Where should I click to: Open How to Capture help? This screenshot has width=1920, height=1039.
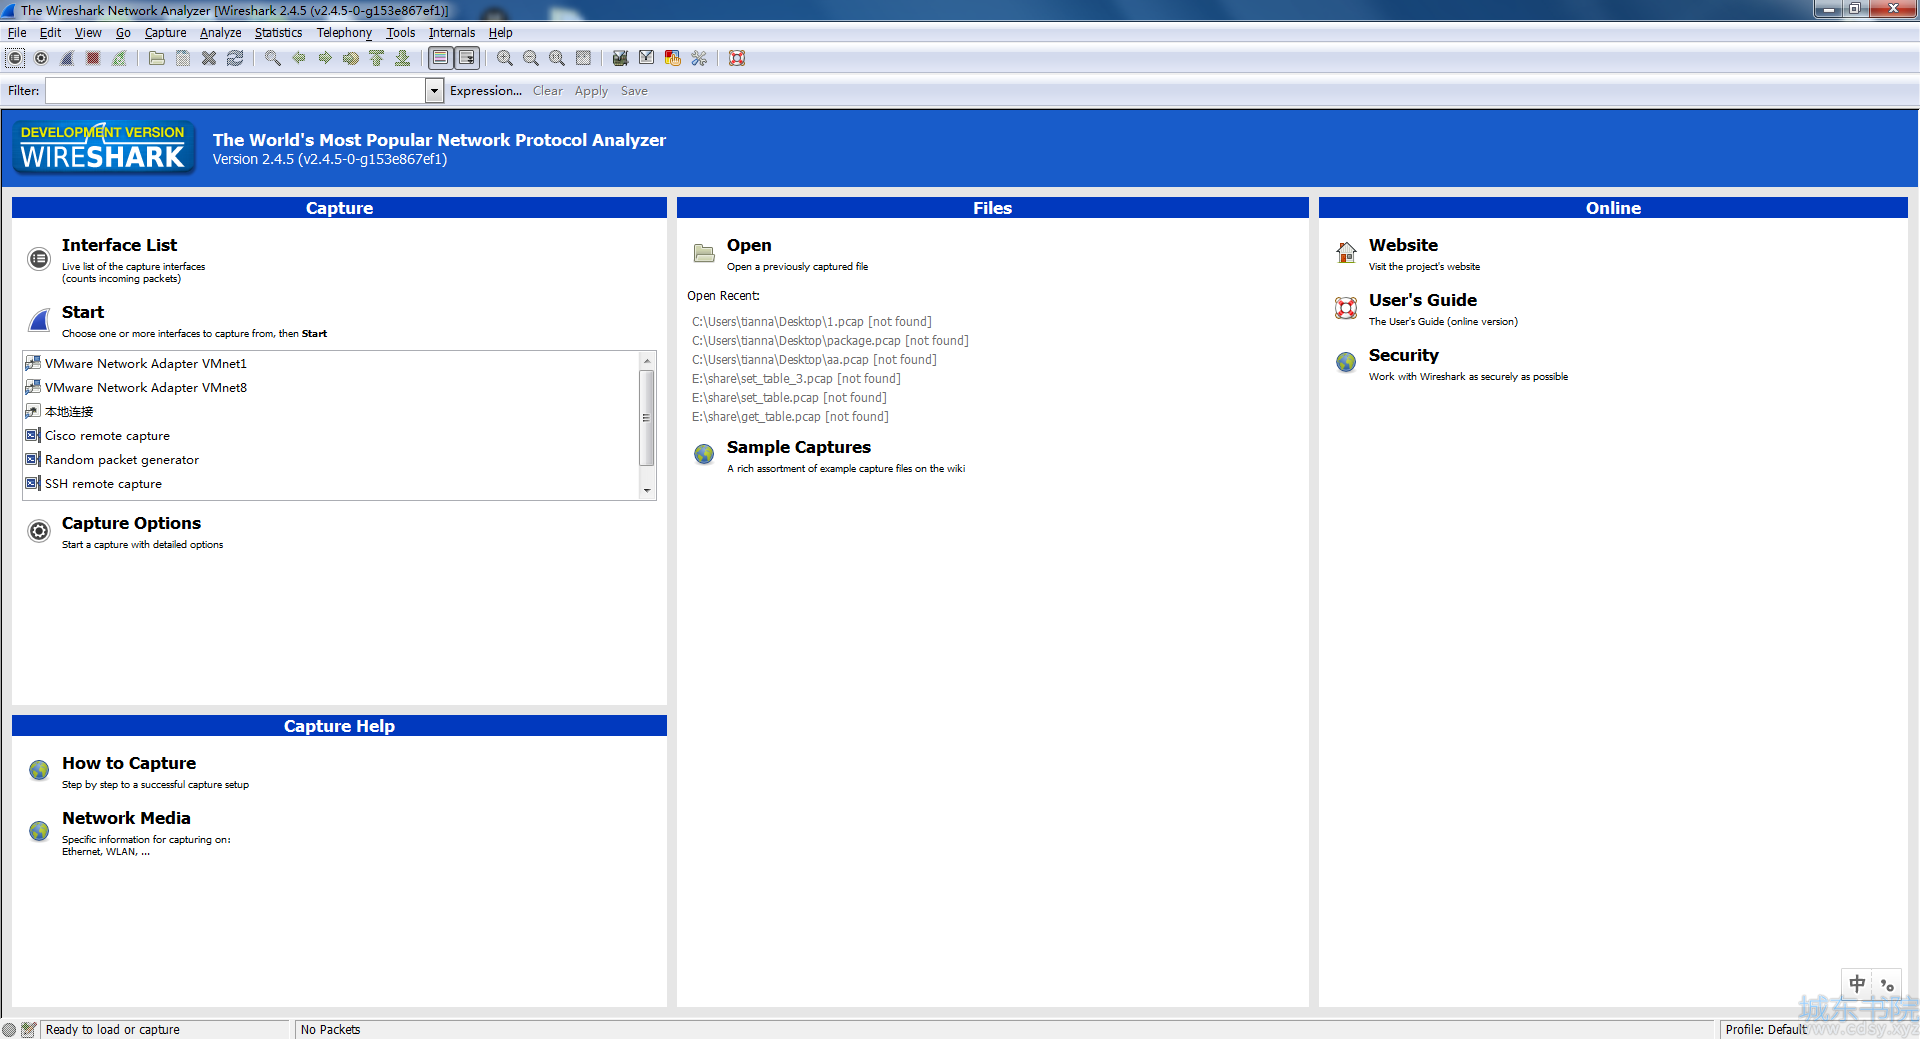129,763
